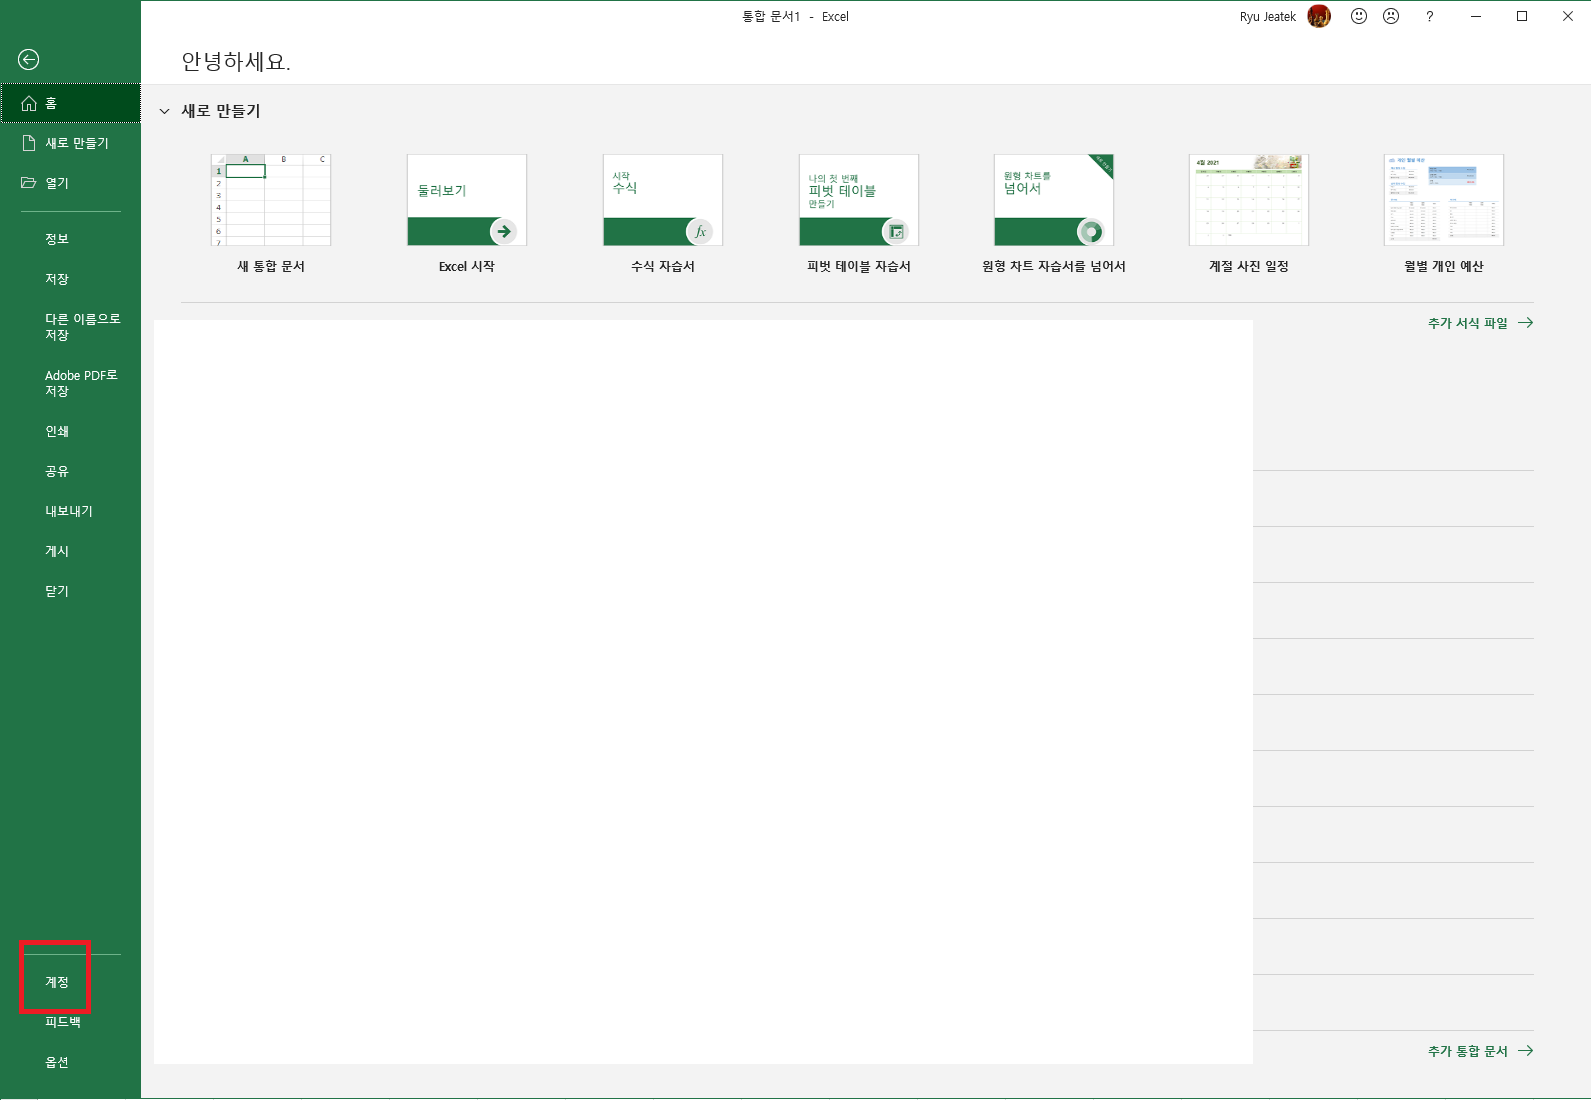
Task: Open the 열기 sidebar item
Action: [x=70, y=183]
